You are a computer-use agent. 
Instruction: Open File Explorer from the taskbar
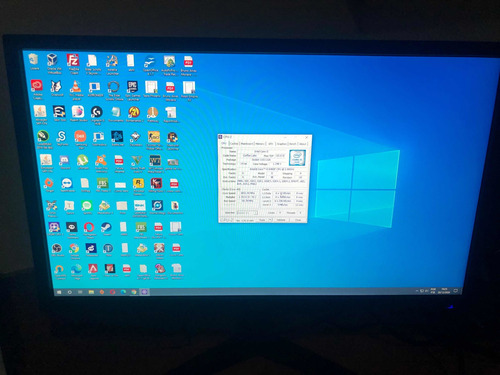(x=91, y=292)
